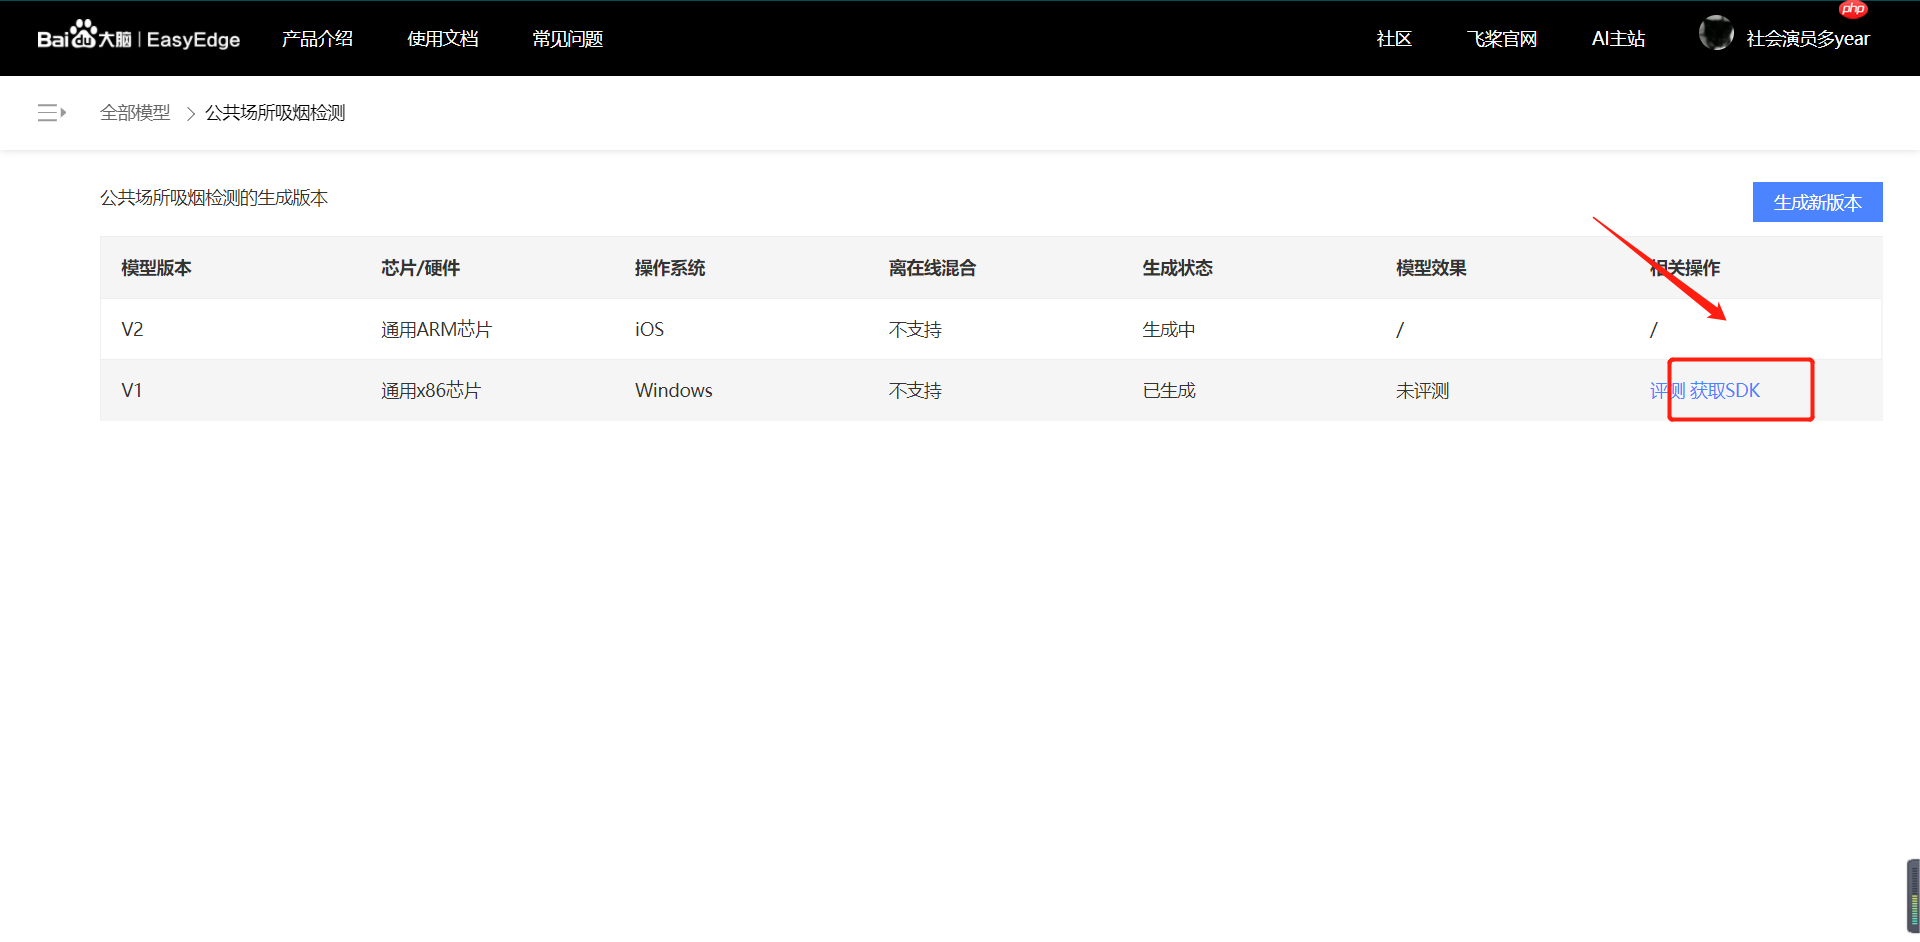Image resolution: width=1920 pixels, height=942 pixels.
Task: Go to 常见问题 in the navbar
Action: click(x=567, y=39)
